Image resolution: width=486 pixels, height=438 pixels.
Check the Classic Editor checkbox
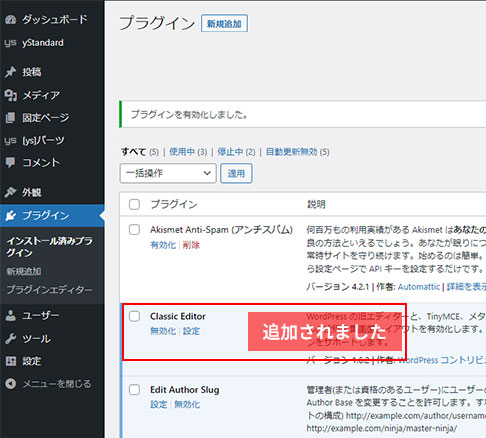click(134, 316)
